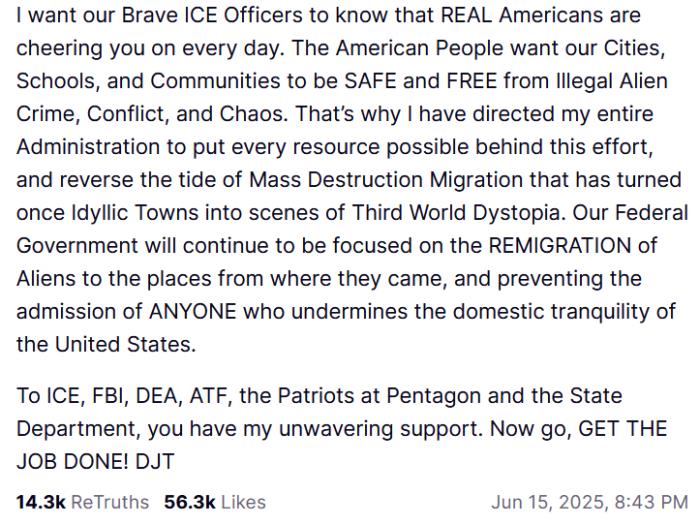The width and height of the screenshot is (700, 525).
Task: Open the 14.3k ReTruths list
Action: pos(83,502)
